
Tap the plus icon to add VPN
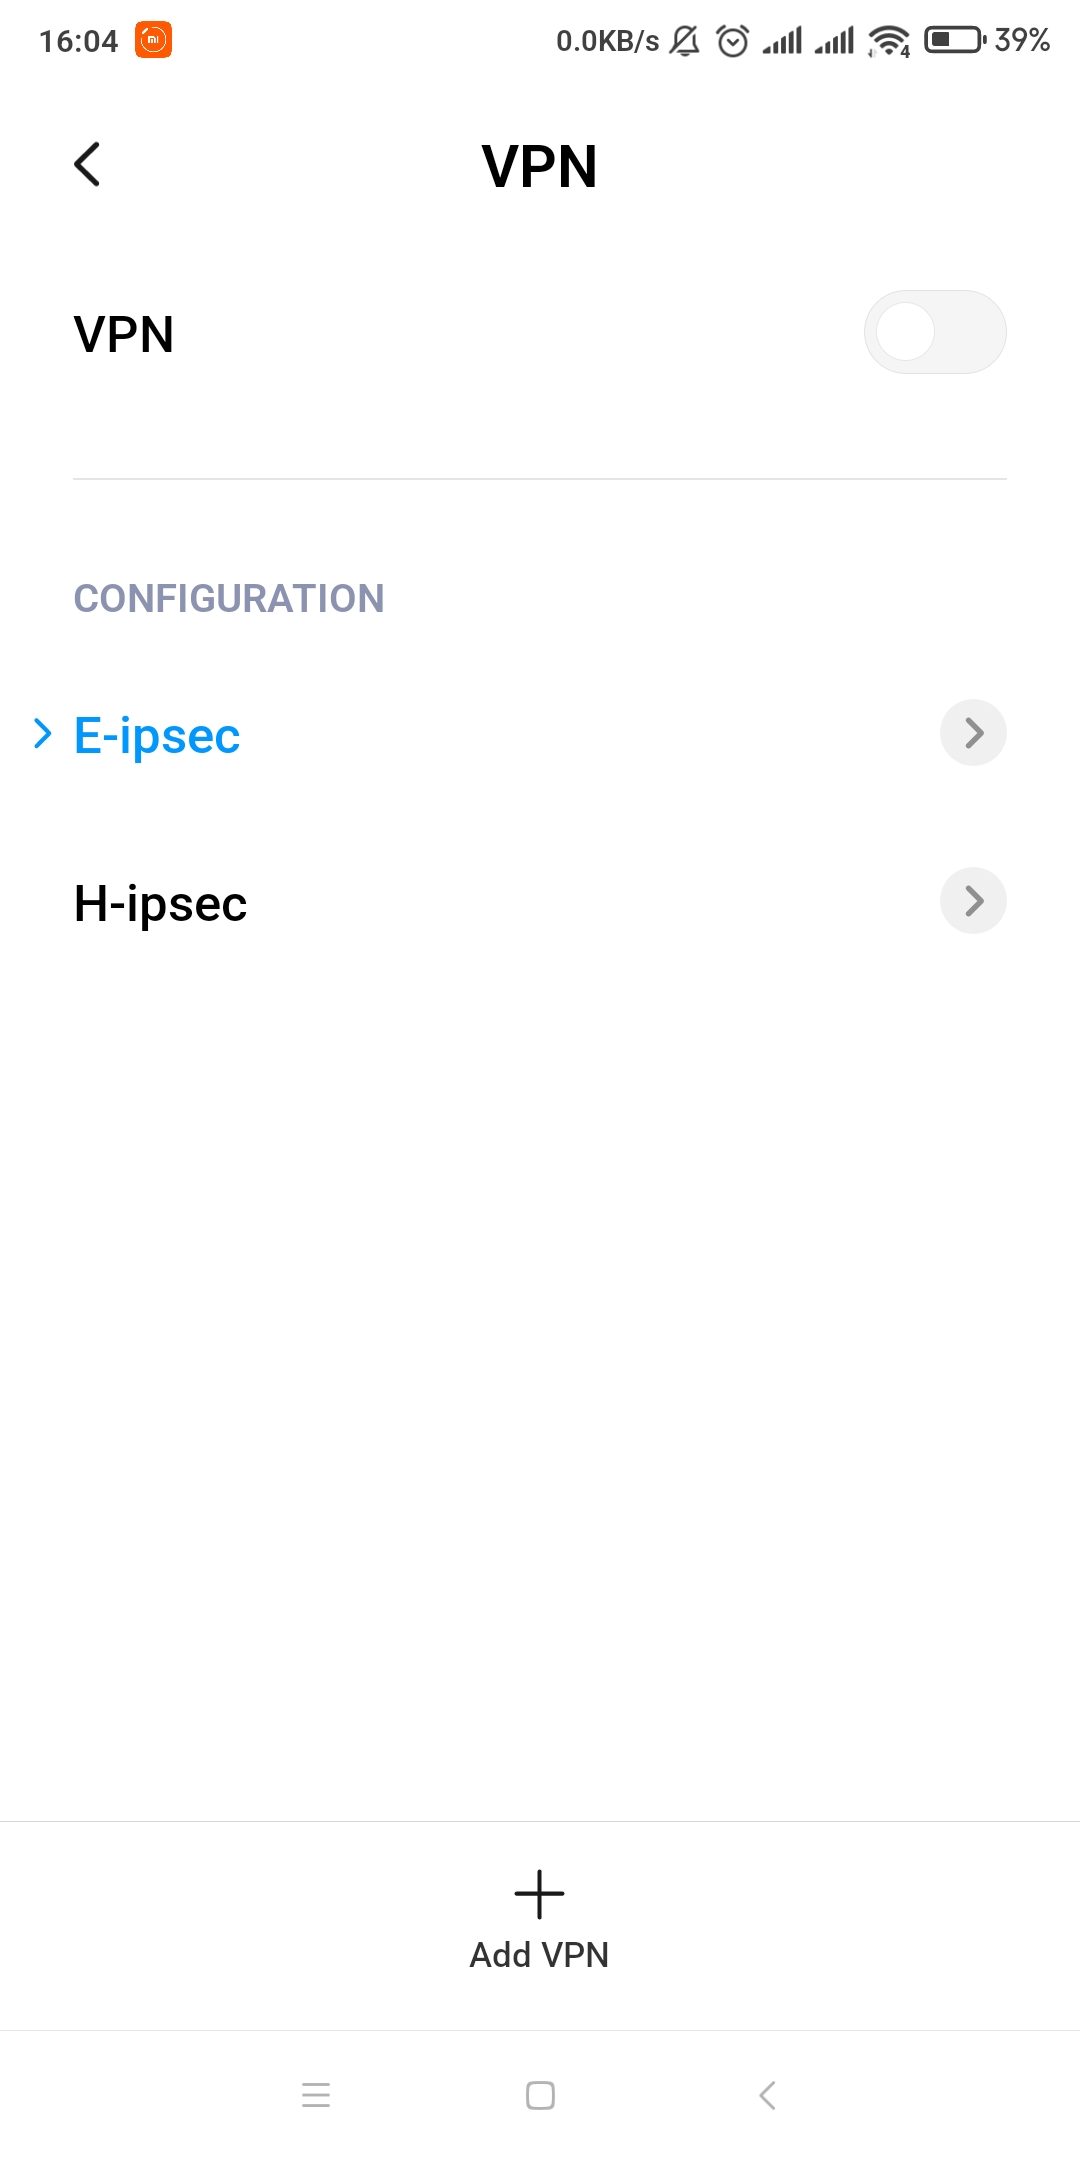click(x=540, y=1894)
